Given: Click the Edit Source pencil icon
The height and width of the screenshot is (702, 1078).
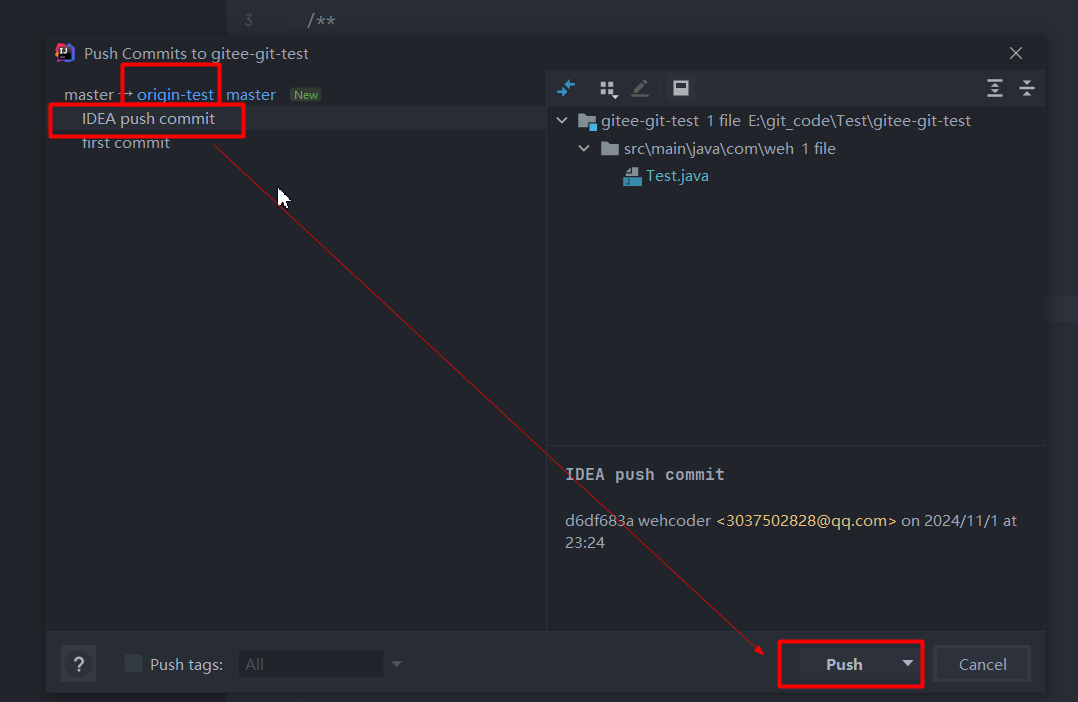Looking at the screenshot, I should (640, 88).
